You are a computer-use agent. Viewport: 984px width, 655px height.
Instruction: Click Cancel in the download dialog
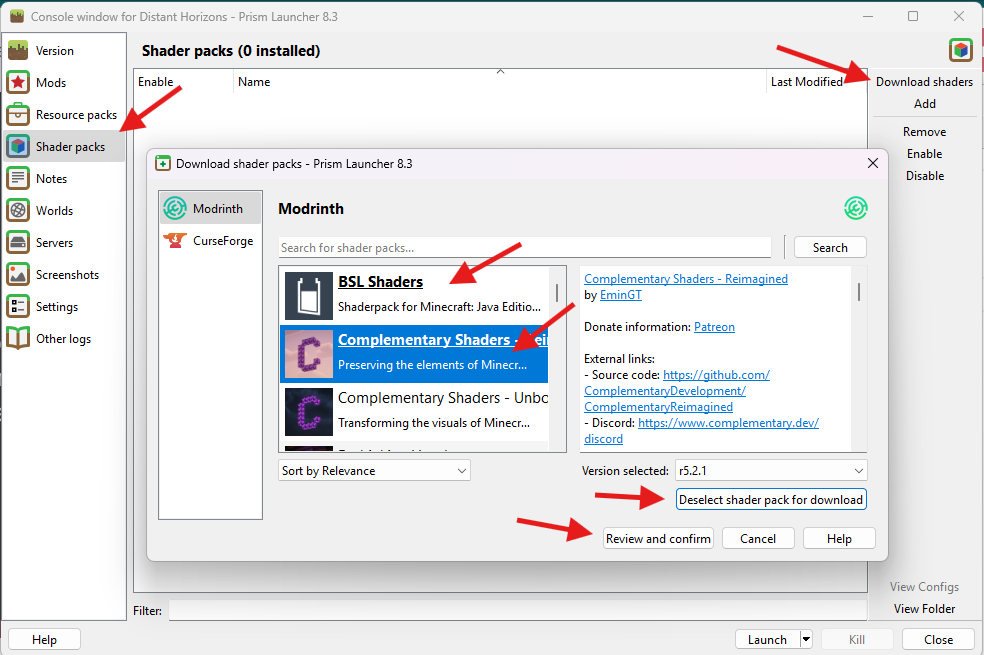tap(757, 538)
